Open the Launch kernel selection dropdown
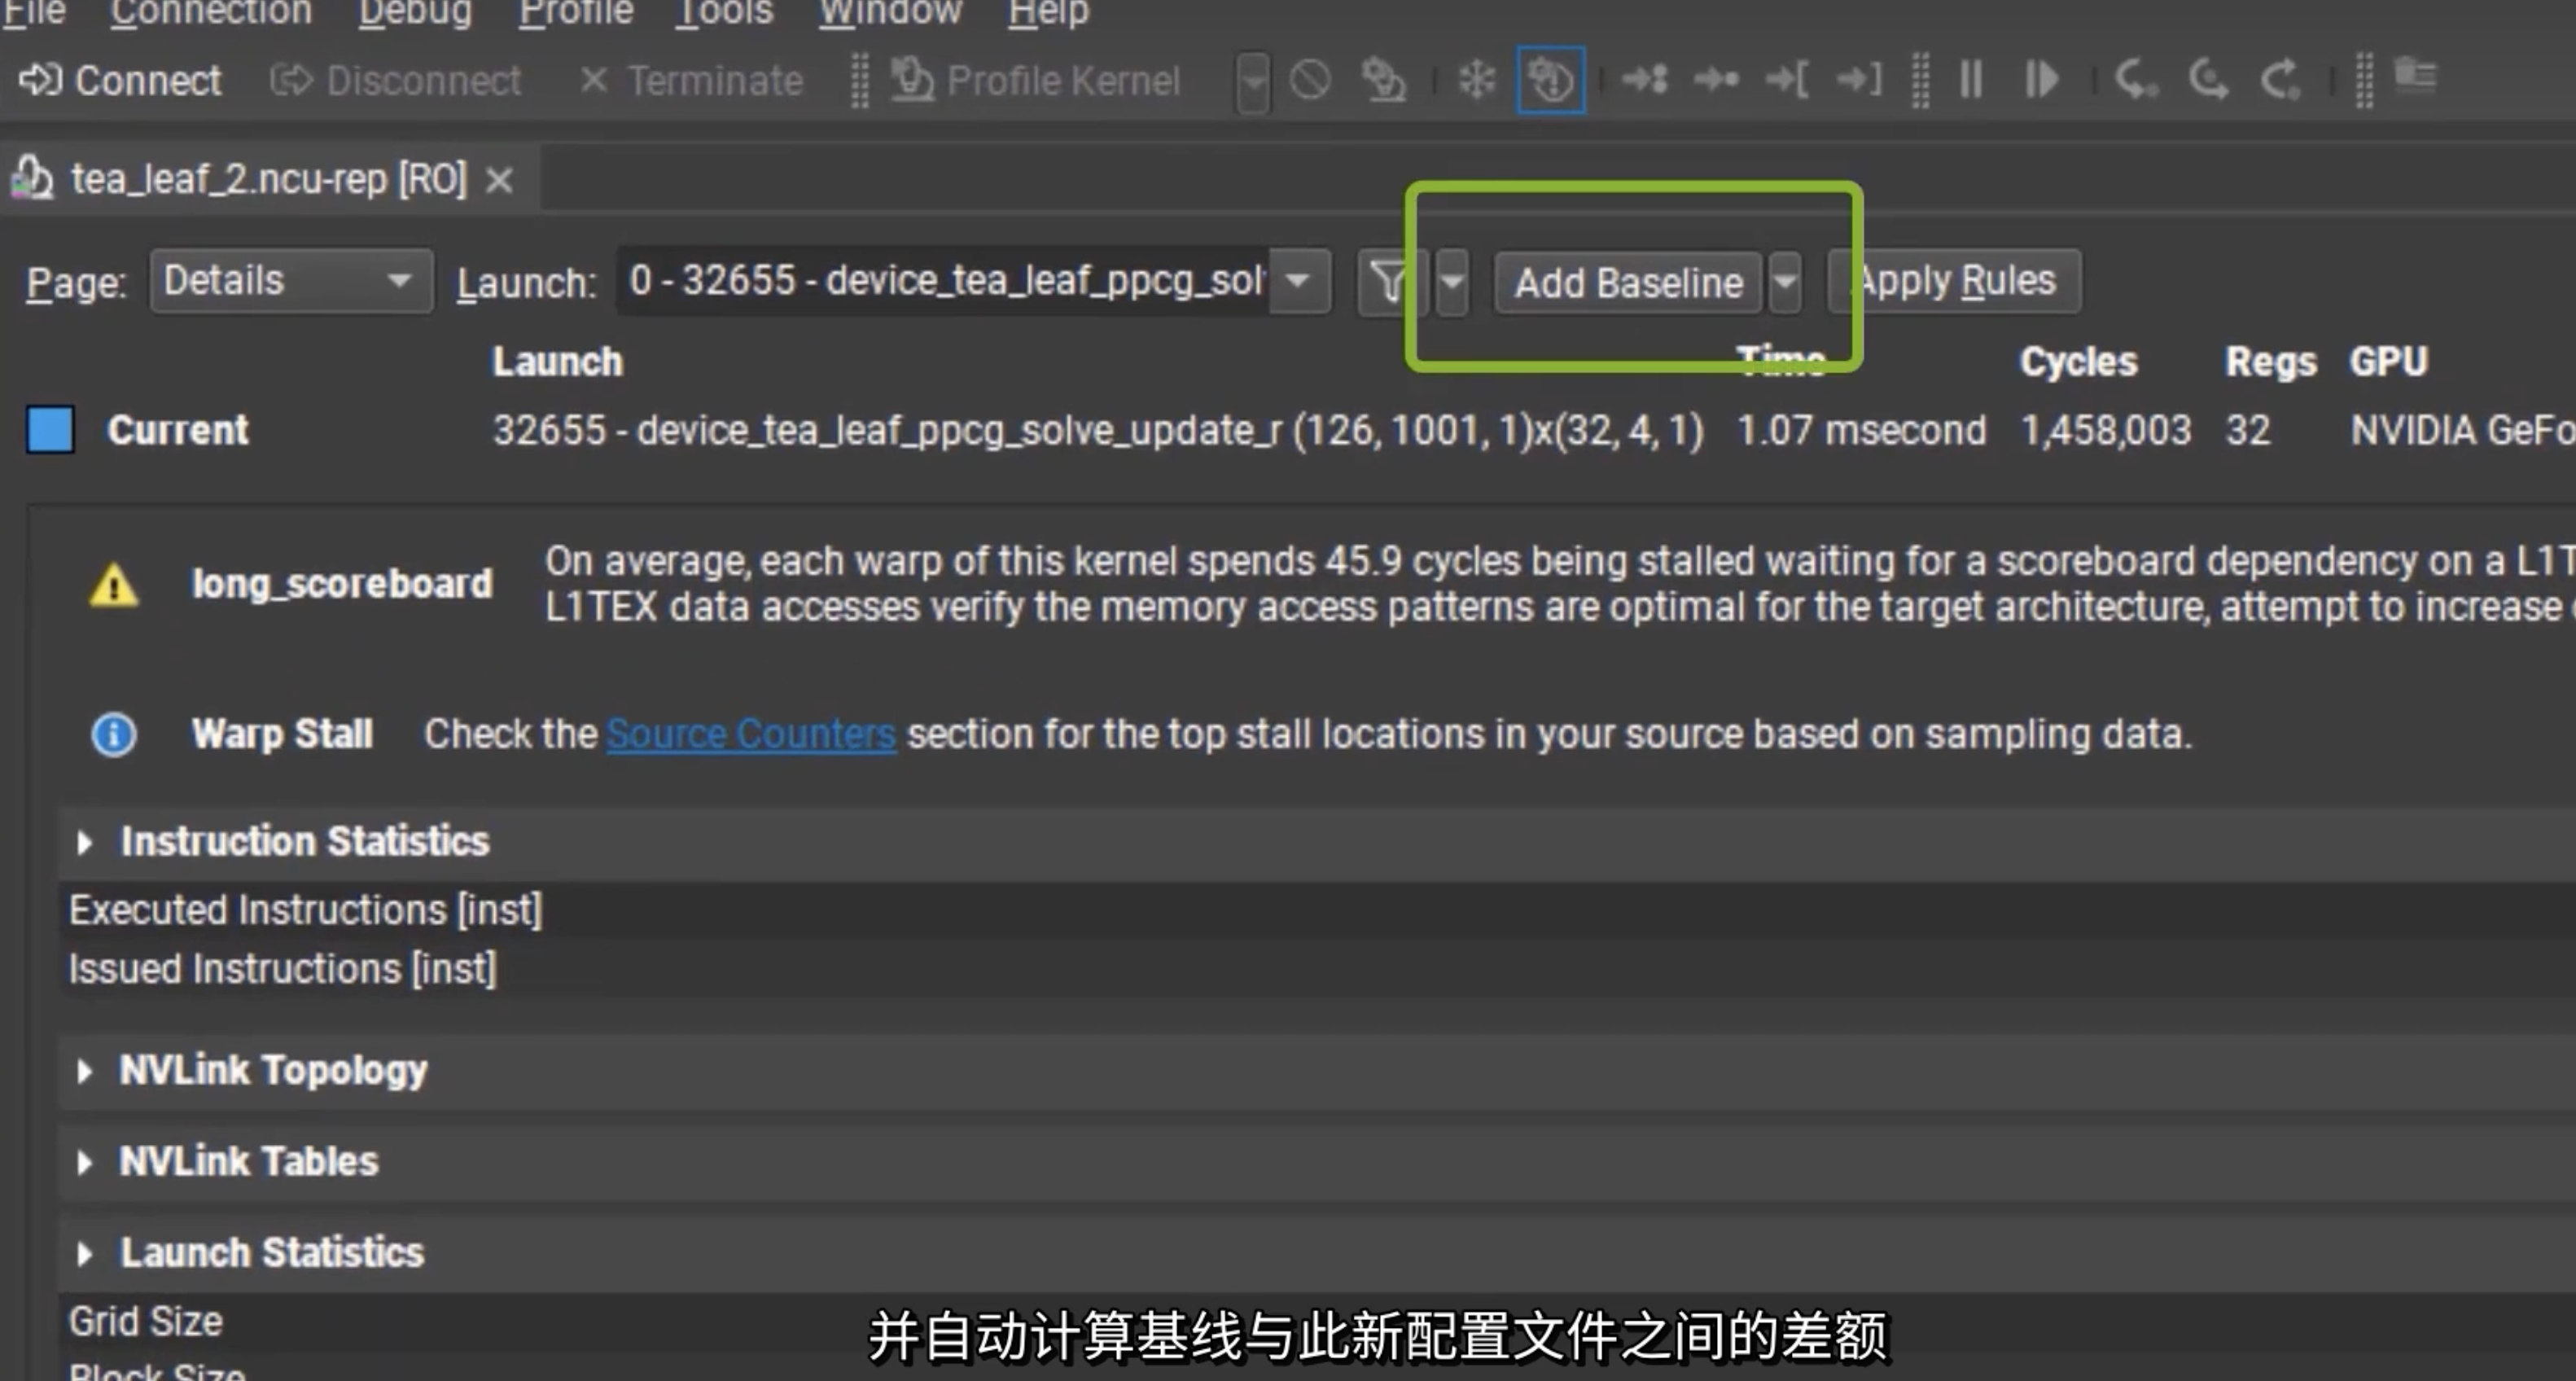The image size is (2576, 1381). point(1298,282)
